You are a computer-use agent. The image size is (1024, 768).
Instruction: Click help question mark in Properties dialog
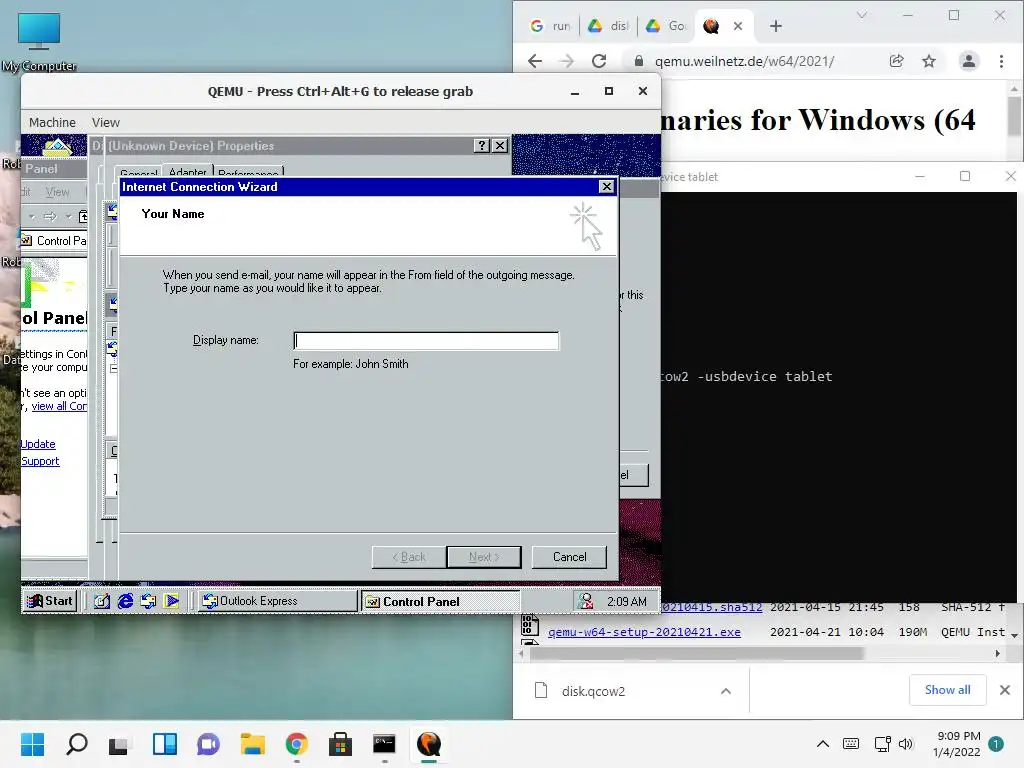pyautogui.click(x=481, y=146)
